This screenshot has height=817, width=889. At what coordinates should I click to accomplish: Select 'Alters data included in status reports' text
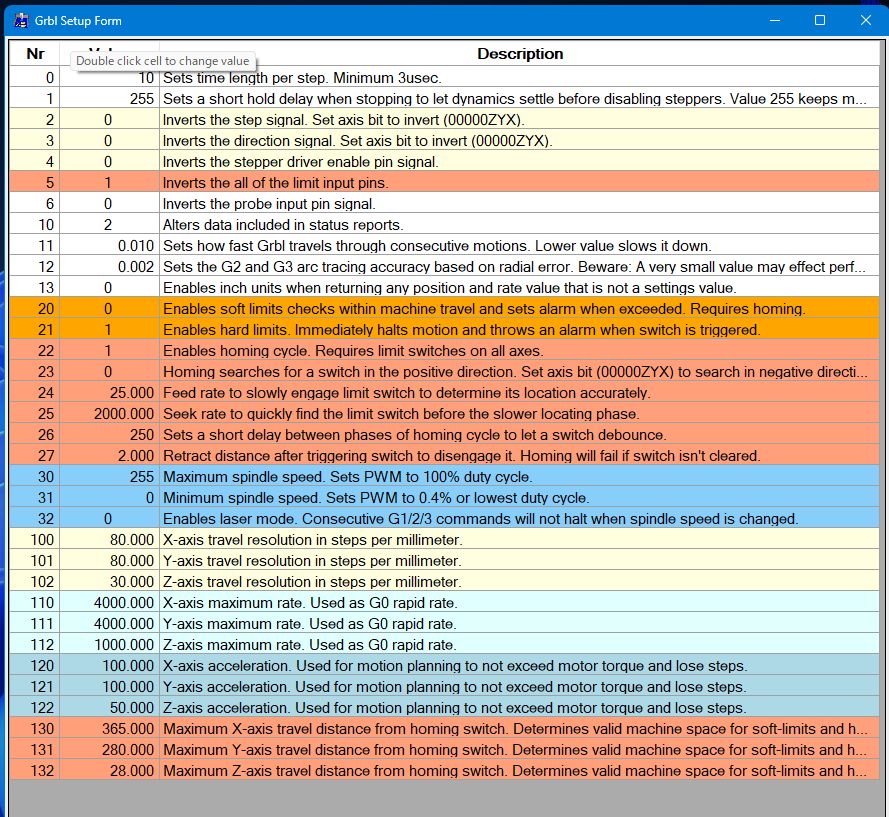[283, 225]
